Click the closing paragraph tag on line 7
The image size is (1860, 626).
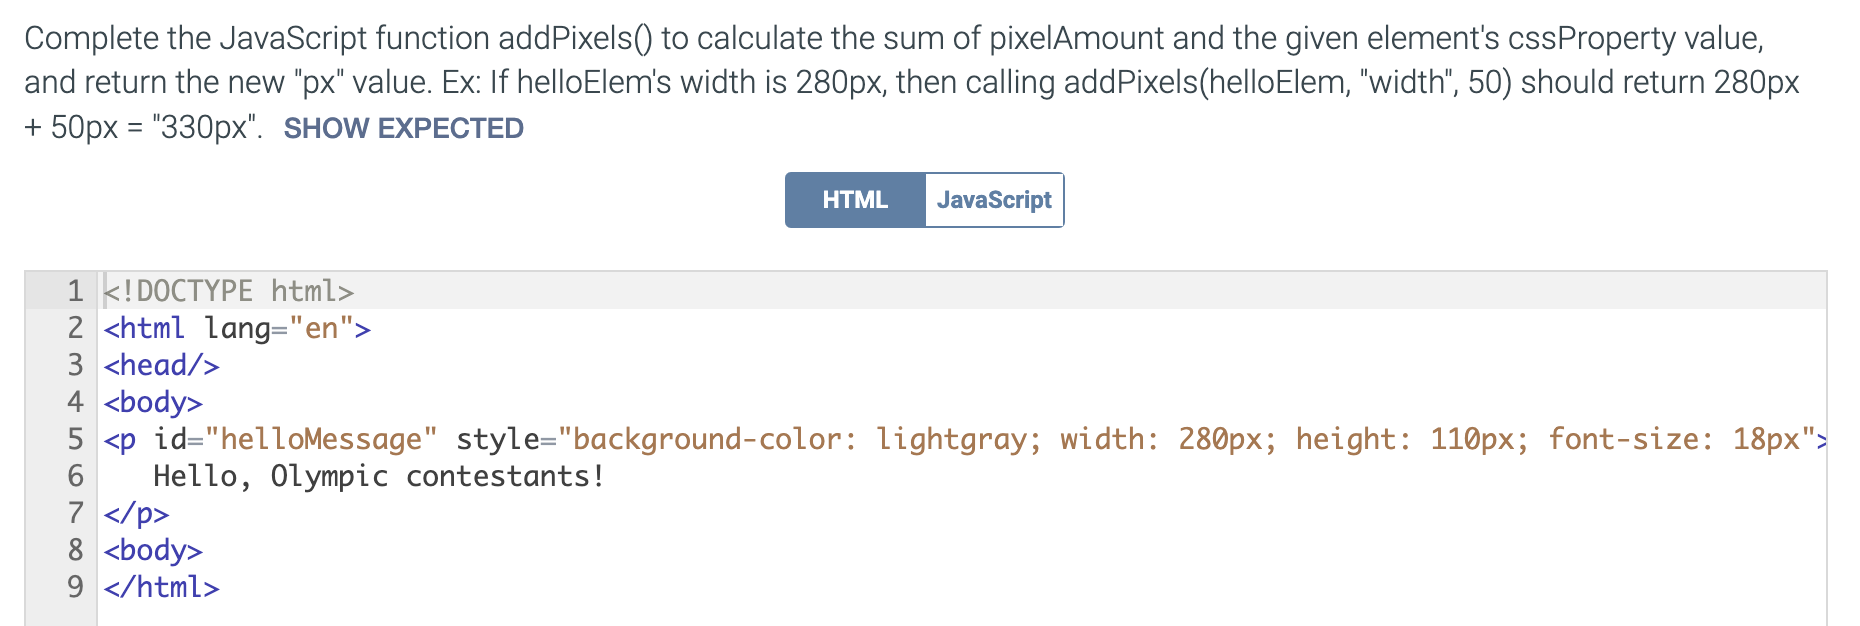click(136, 513)
